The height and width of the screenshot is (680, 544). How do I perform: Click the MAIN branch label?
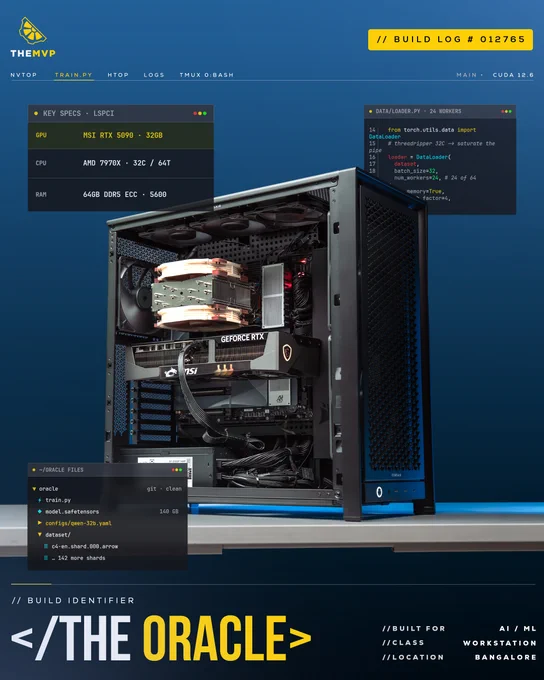[x=467, y=75]
